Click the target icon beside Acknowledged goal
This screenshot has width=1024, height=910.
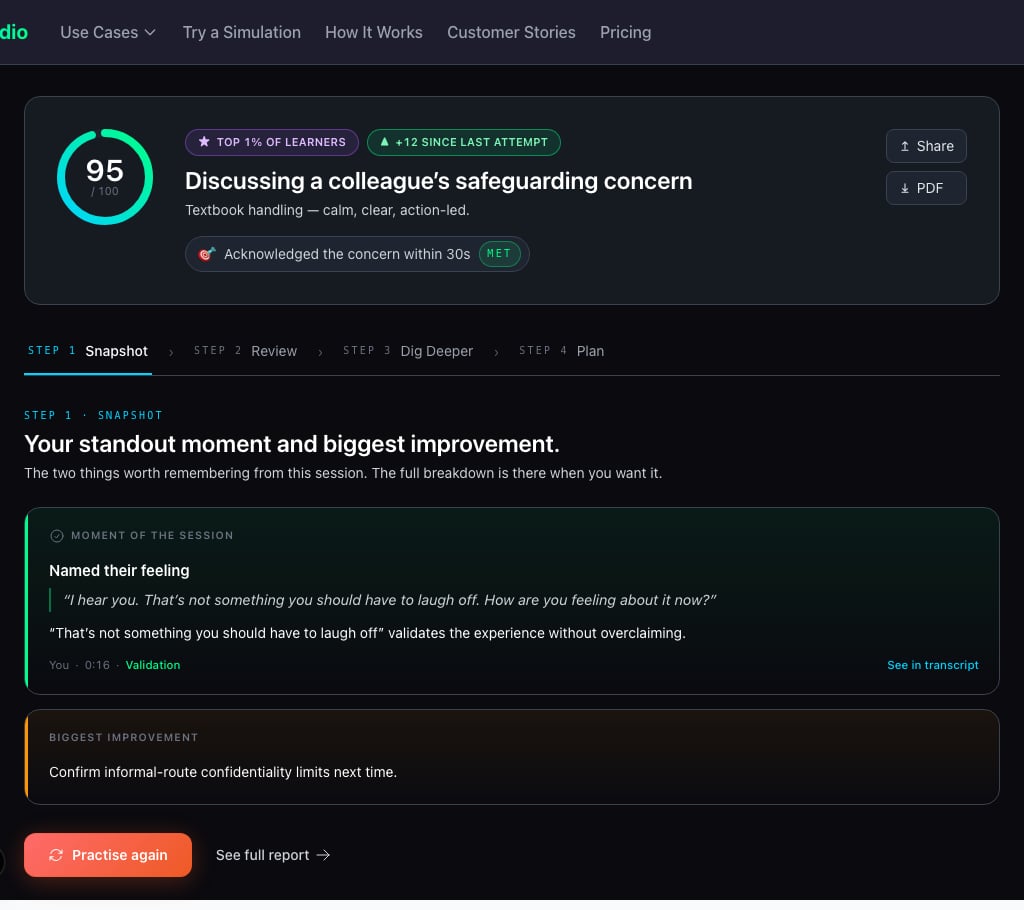[x=206, y=254]
